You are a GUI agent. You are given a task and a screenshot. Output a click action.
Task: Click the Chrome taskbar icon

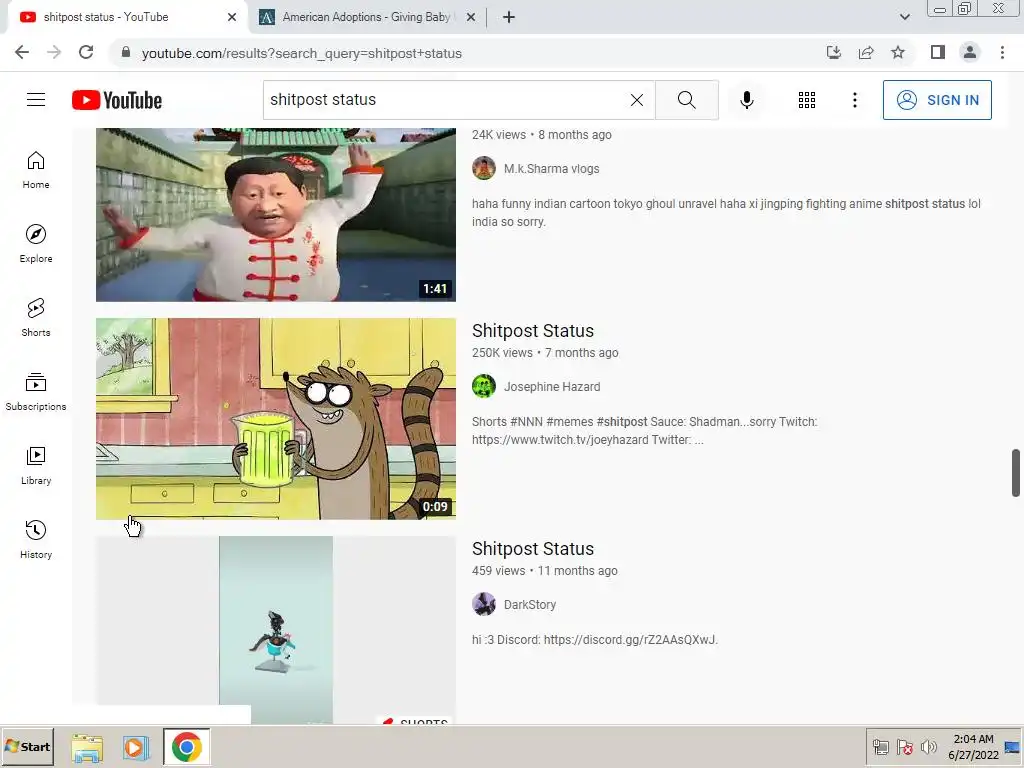click(186, 747)
